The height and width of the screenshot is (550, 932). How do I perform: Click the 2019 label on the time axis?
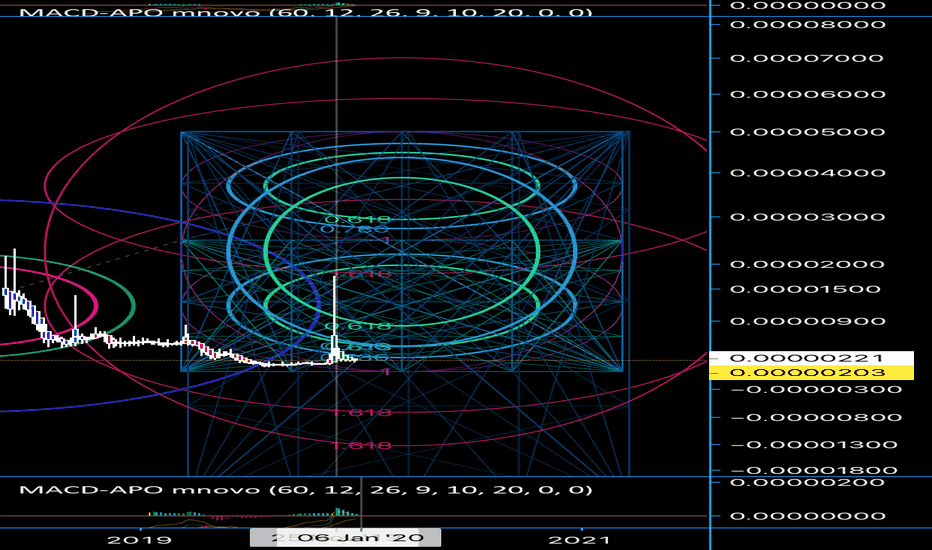pyautogui.click(x=140, y=540)
